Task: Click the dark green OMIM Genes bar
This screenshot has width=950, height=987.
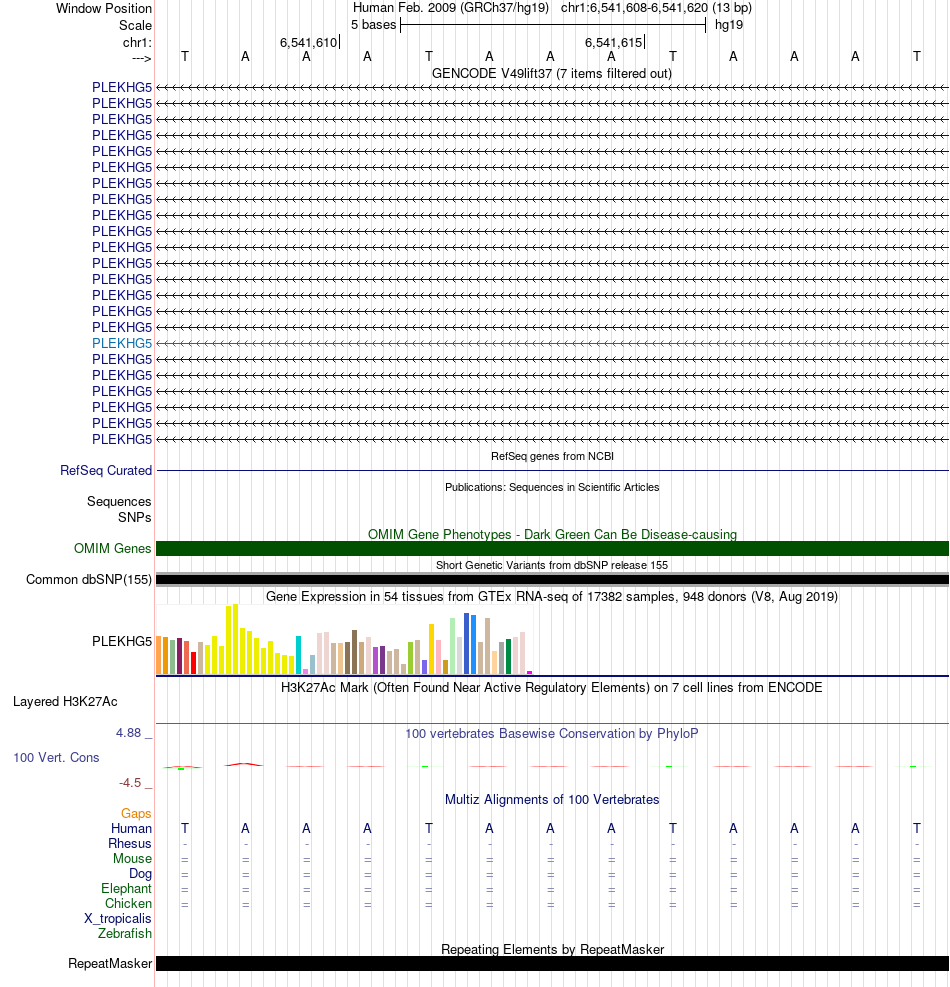Action: 552,548
